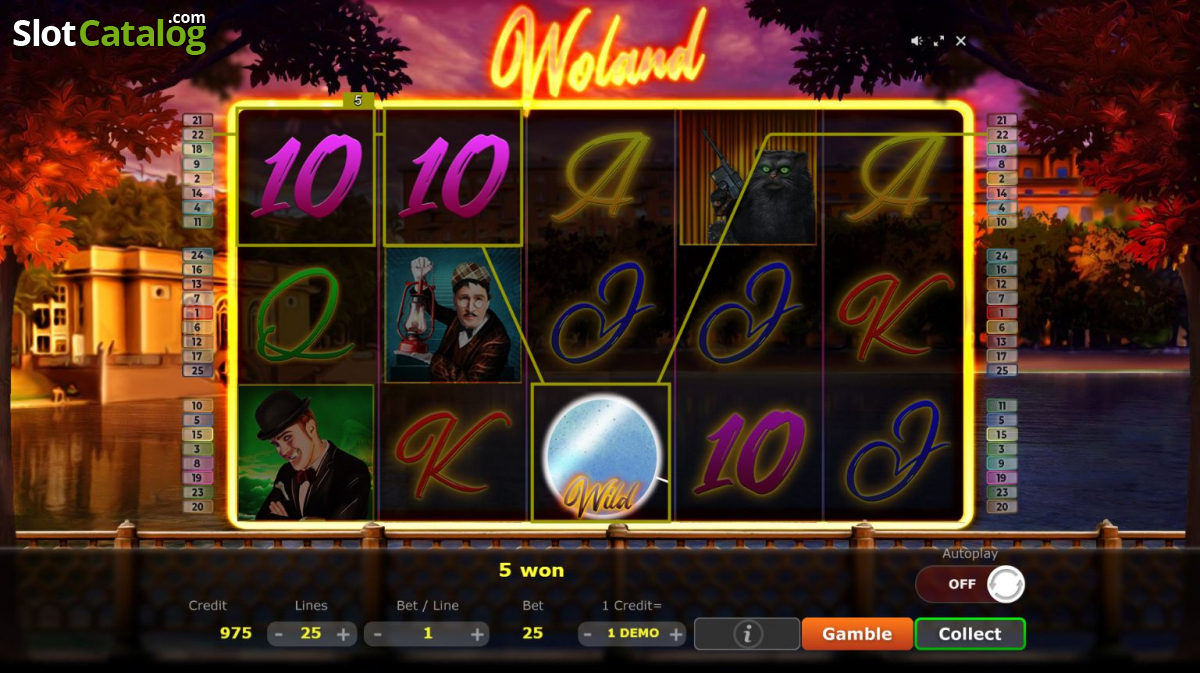Raise the credit denomination with plus
This screenshot has width=1200, height=673.
point(676,634)
